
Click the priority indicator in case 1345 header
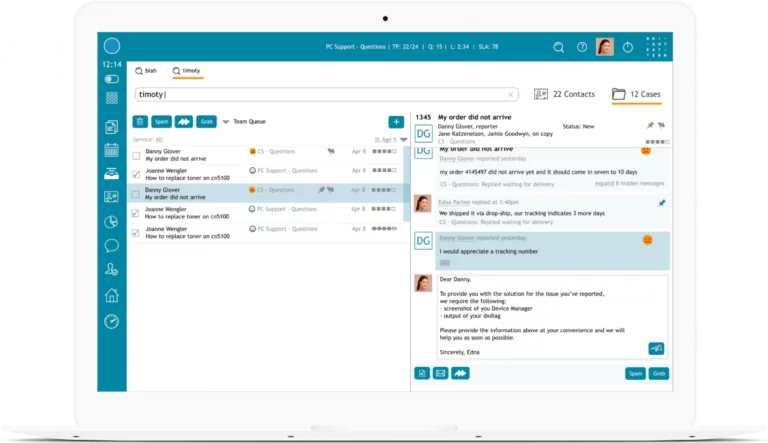point(657,142)
